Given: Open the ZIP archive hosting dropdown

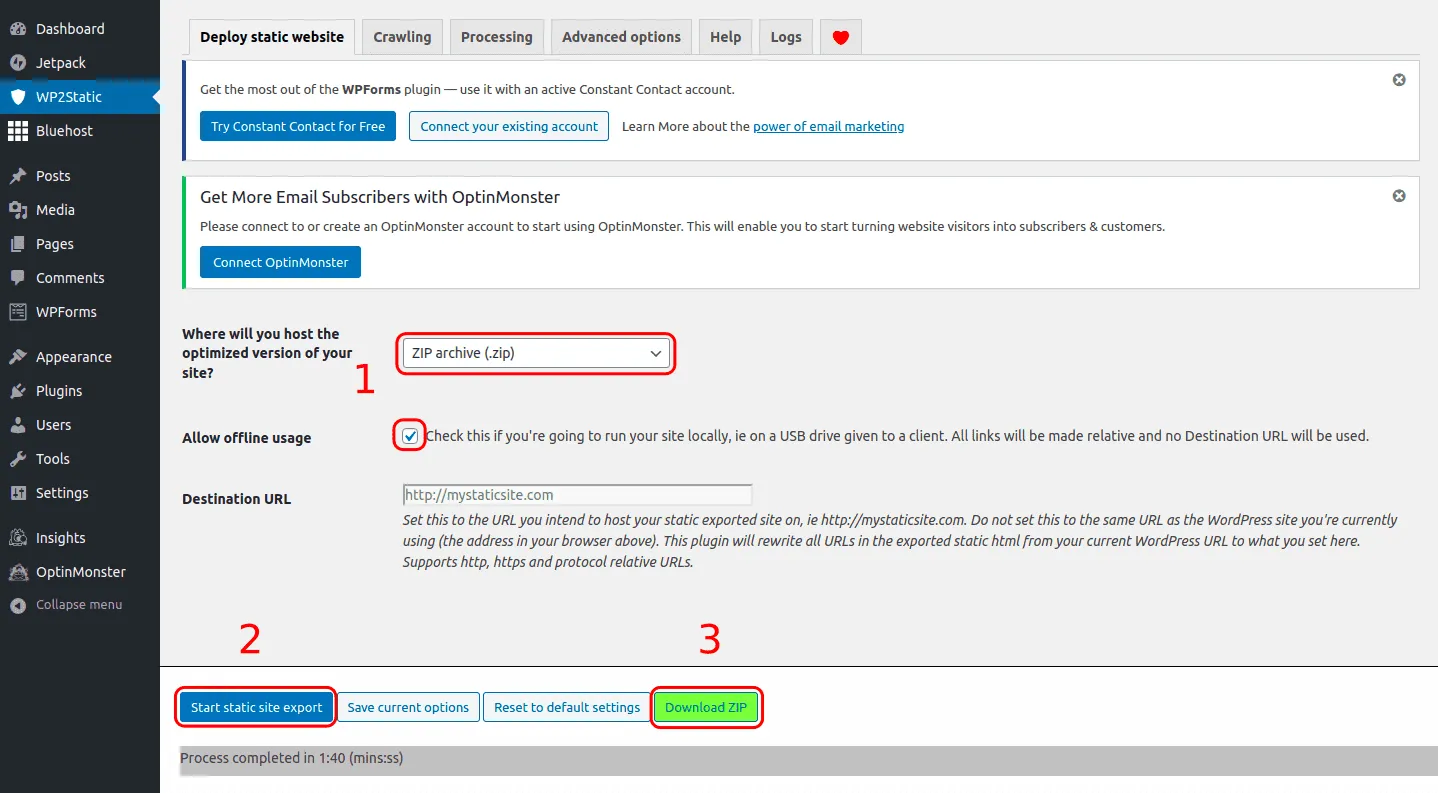Looking at the screenshot, I should [536, 353].
